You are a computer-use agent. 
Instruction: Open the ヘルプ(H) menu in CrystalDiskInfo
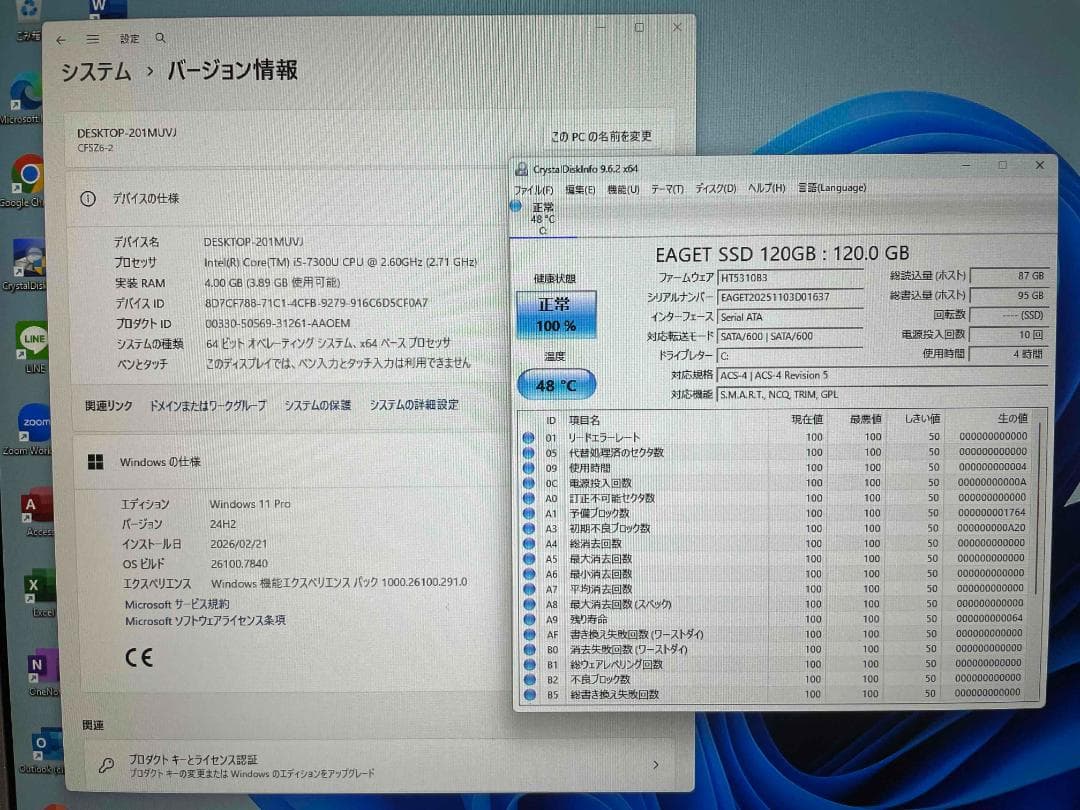click(765, 188)
